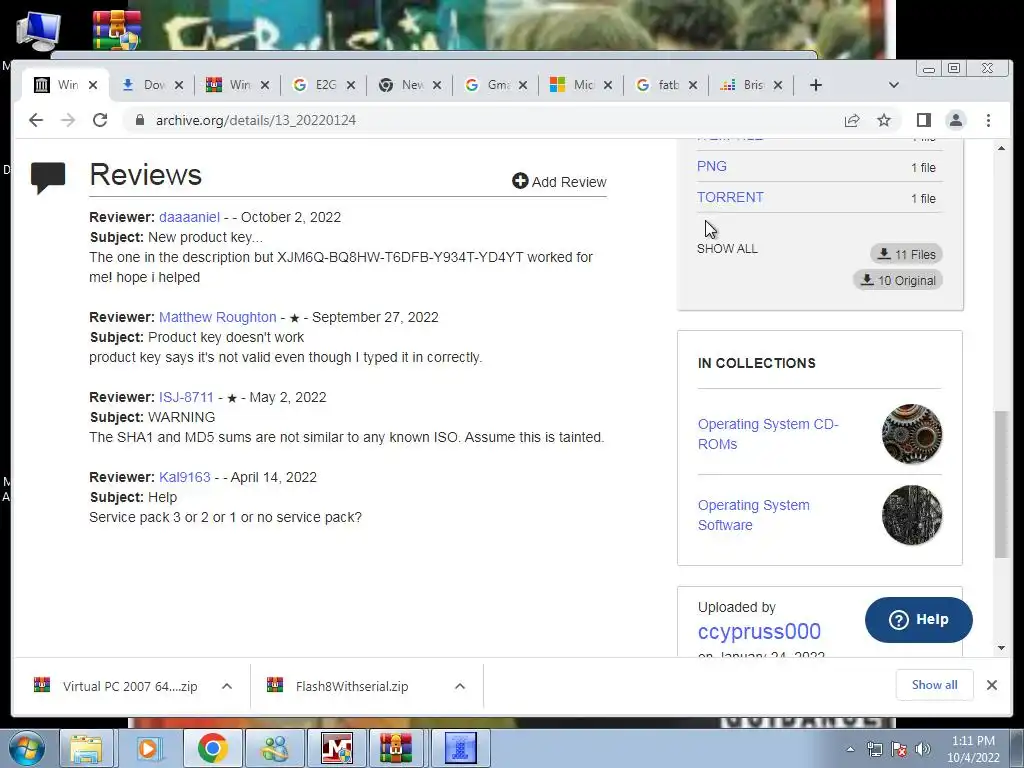Viewport: 1024px width, 768px height.
Task: Bookmark this page with the star icon
Action: 884,120
